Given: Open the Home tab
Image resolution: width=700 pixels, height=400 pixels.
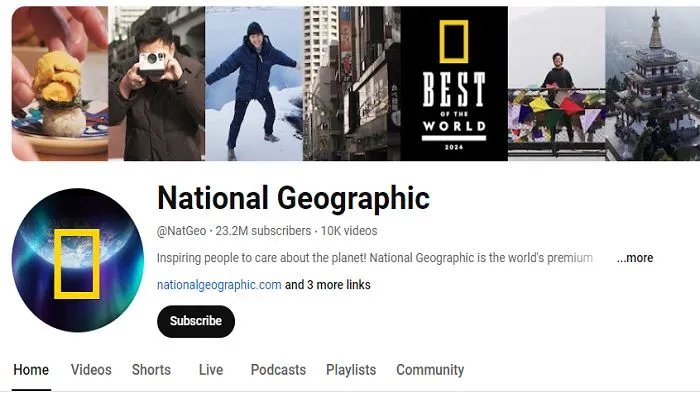Looking at the screenshot, I should pyautogui.click(x=31, y=370).
